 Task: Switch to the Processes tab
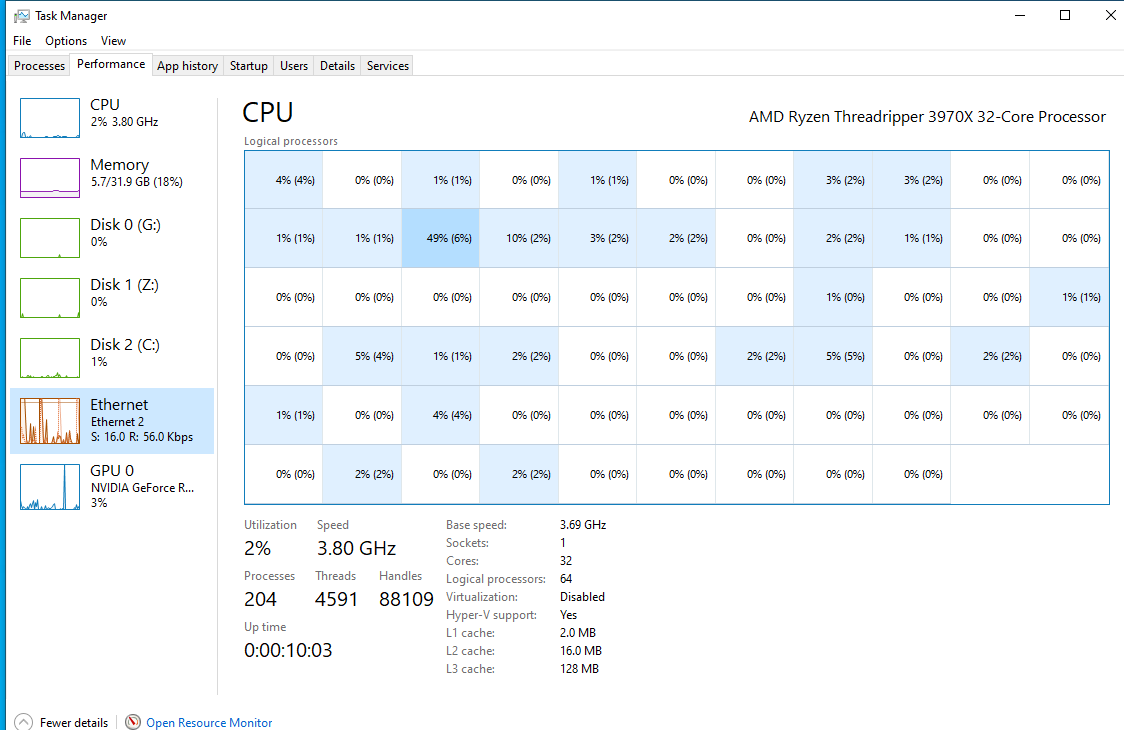(40, 66)
